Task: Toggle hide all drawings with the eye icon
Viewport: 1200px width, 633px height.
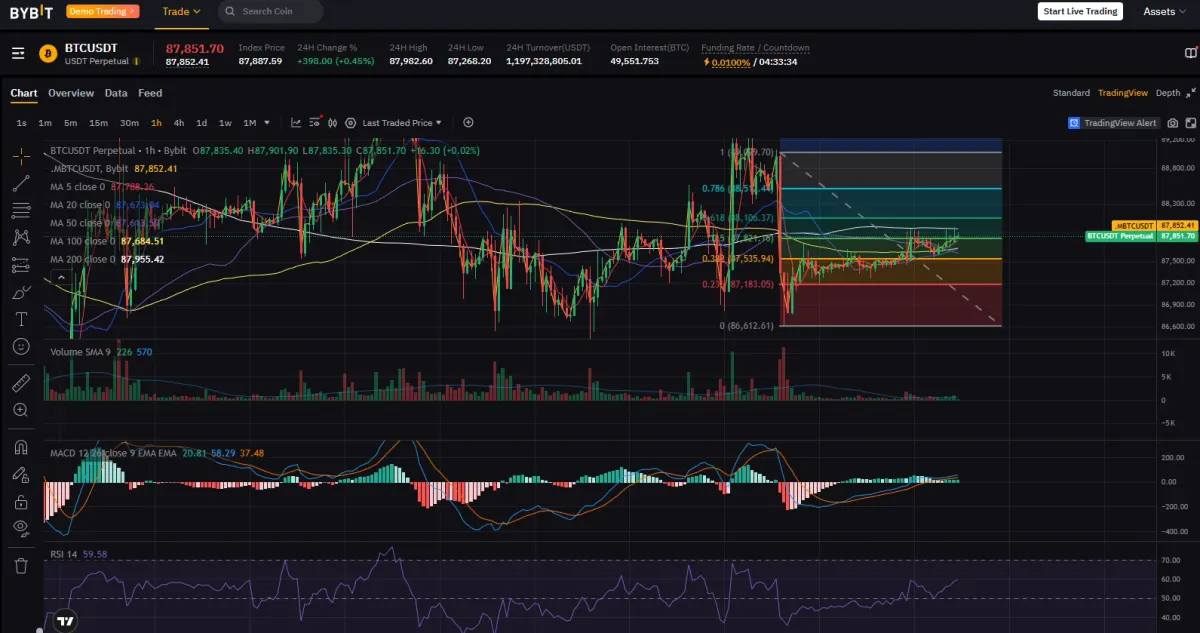Action: pos(21,528)
